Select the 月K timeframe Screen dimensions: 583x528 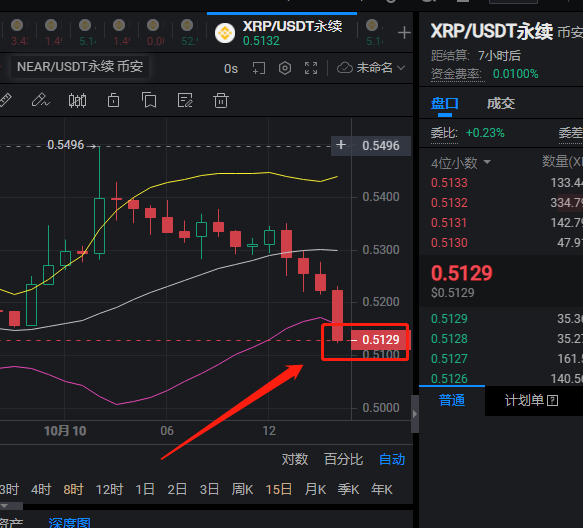[x=315, y=490]
